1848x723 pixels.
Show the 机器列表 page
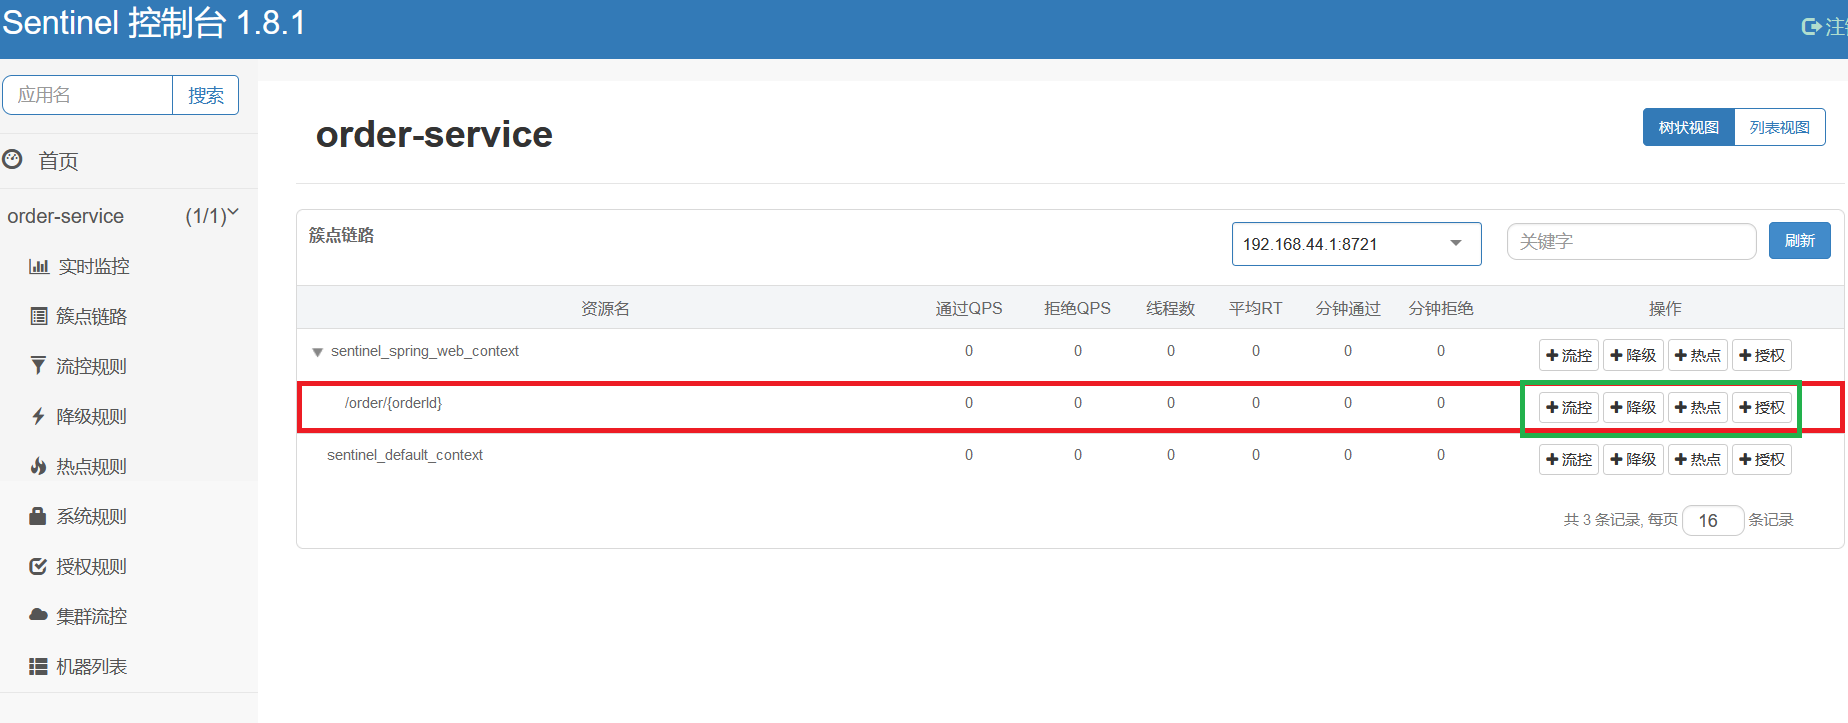92,666
